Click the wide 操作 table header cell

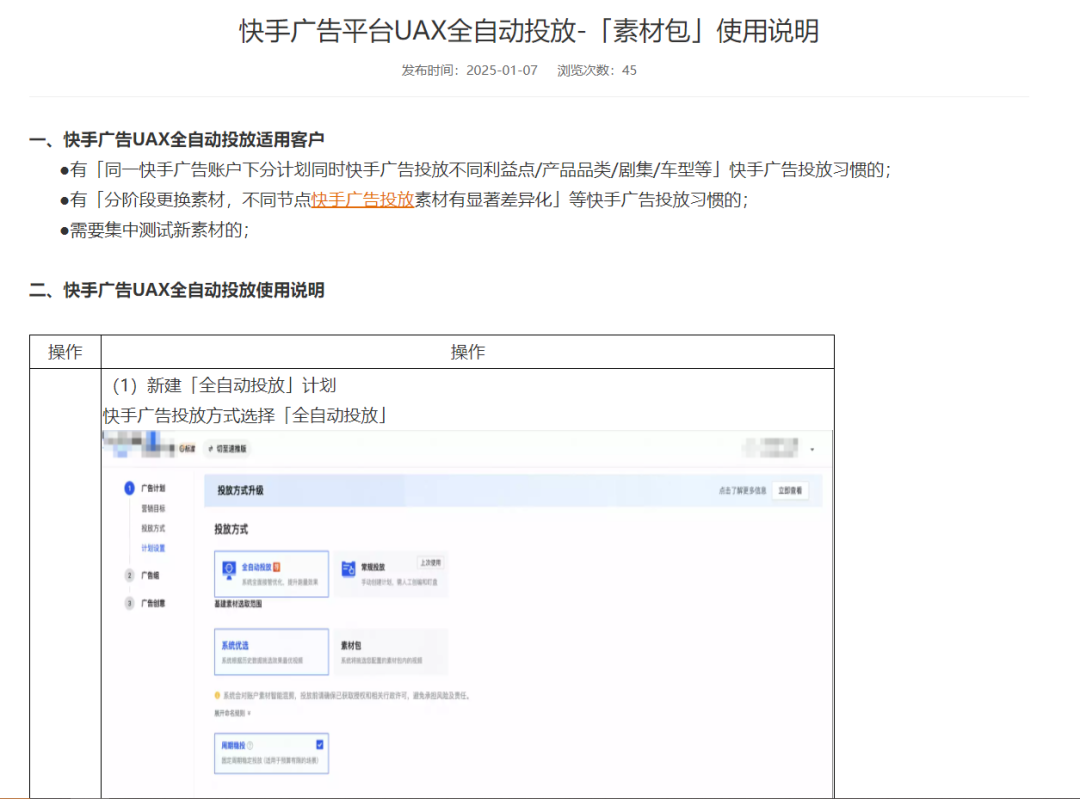(468, 352)
